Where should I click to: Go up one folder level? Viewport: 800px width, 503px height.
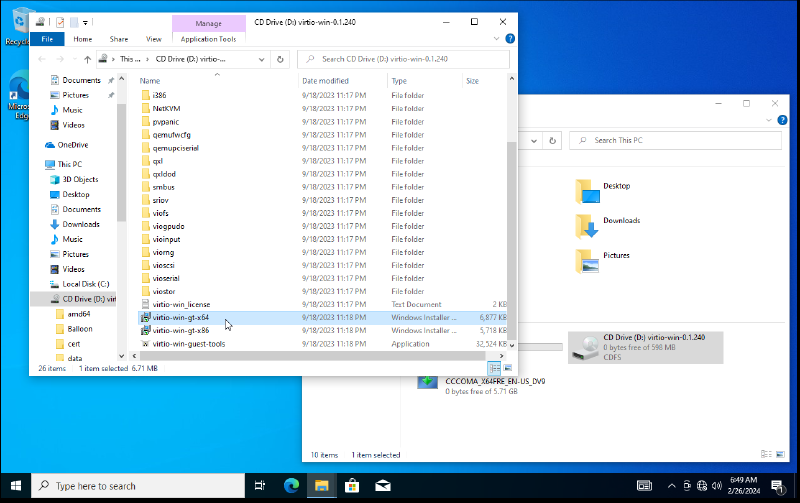(87, 59)
